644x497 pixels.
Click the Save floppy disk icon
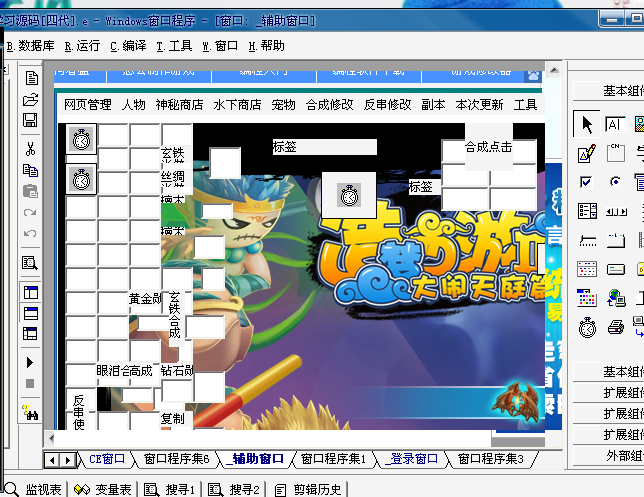coord(31,120)
